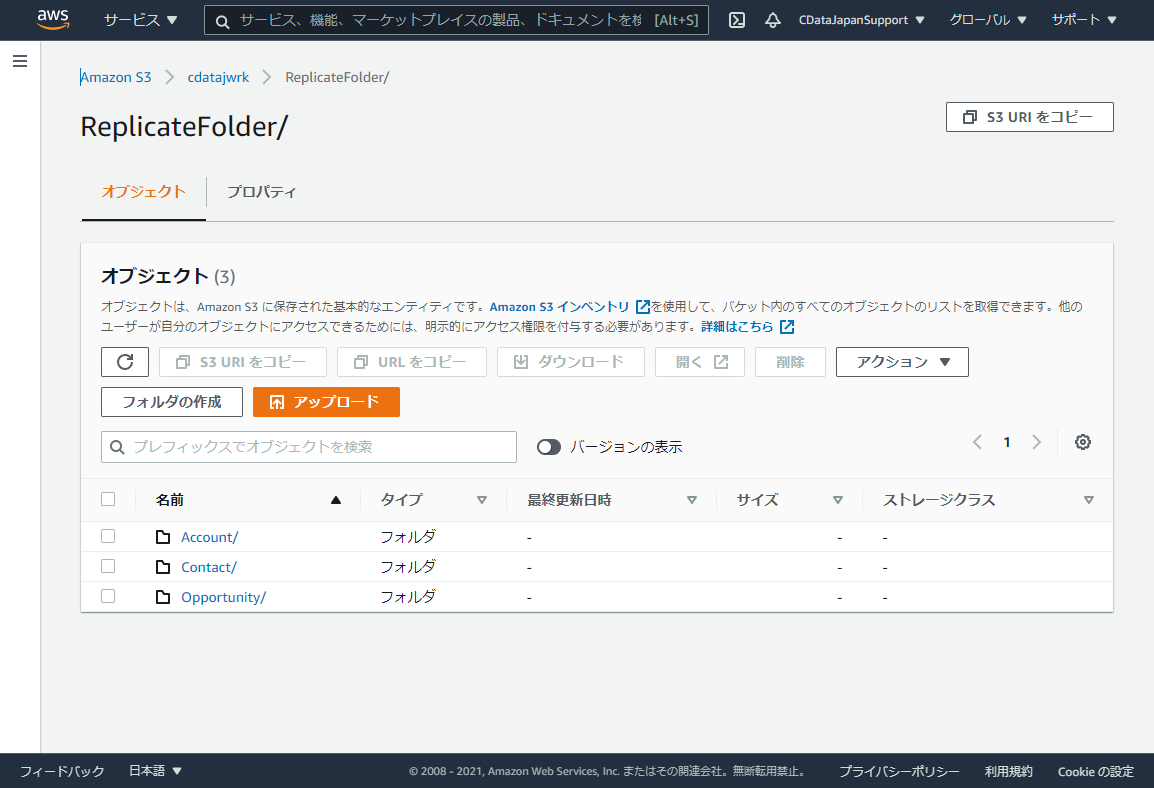Screen dimensions: 1154x788
Task: Check the select-all objects checkbox
Action: click(x=108, y=498)
